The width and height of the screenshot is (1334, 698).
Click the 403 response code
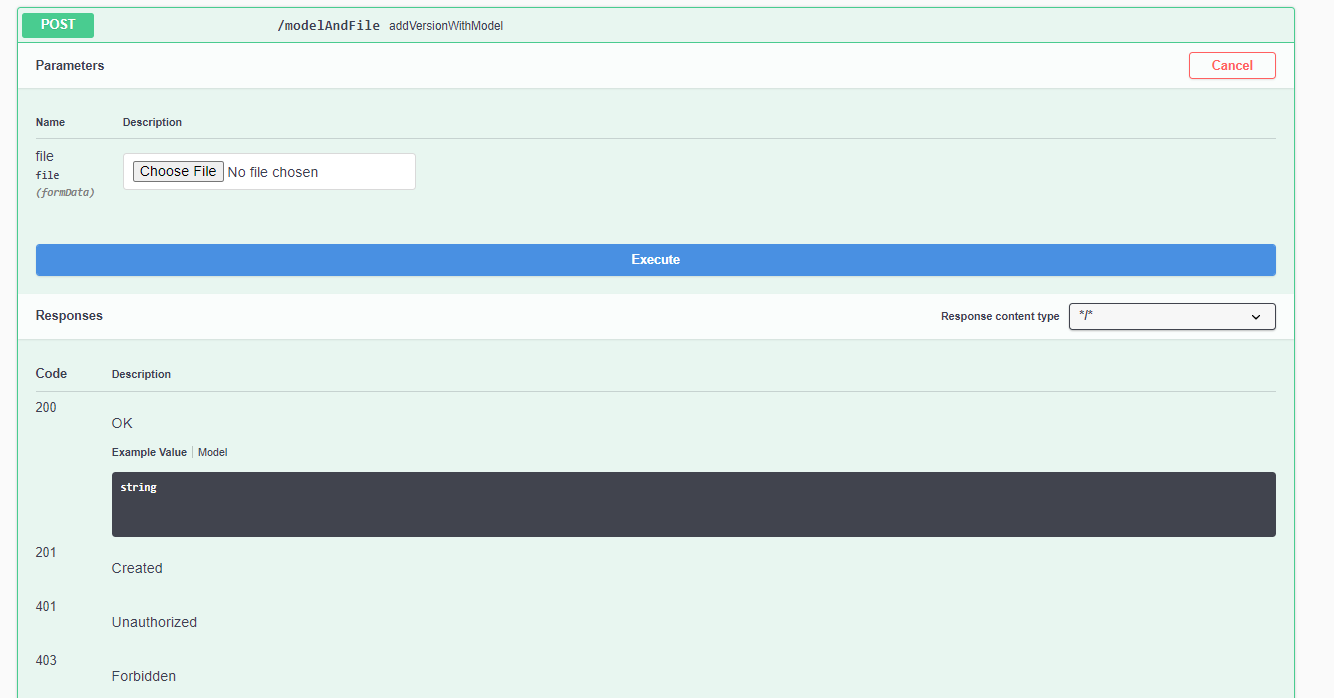click(x=46, y=660)
